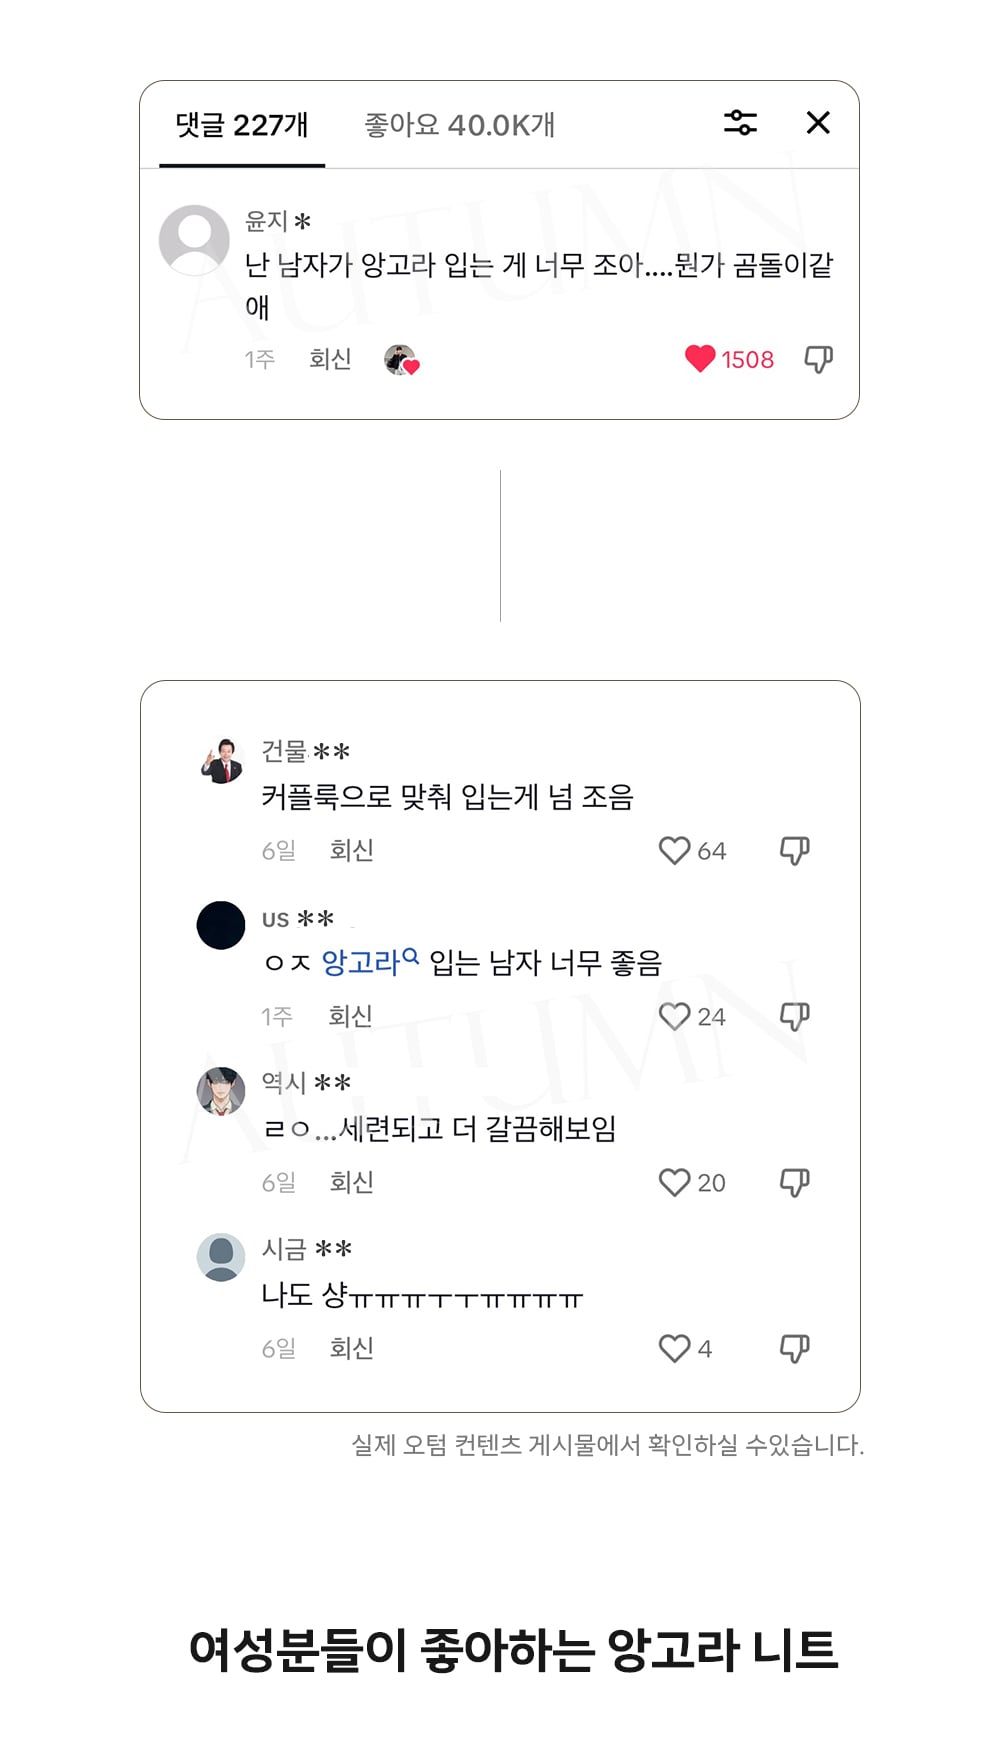Like the US comment with 24 likes
The image size is (1000, 1752).
tap(675, 1017)
